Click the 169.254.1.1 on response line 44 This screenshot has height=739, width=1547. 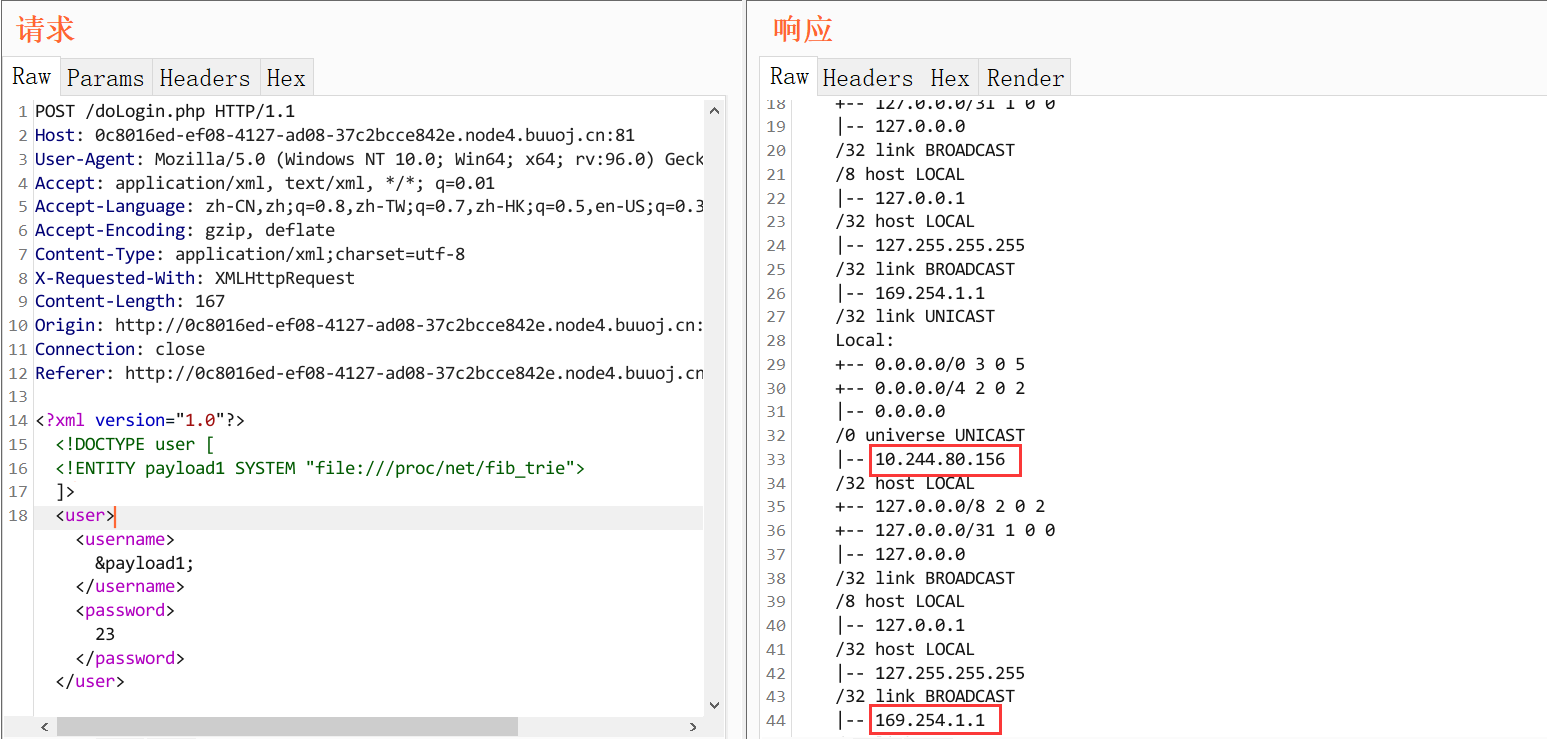point(930,720)
